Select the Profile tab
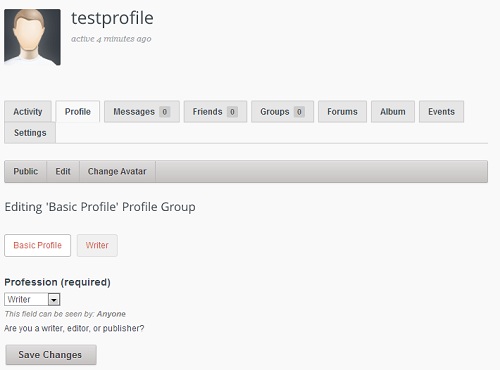 (78, 111)
